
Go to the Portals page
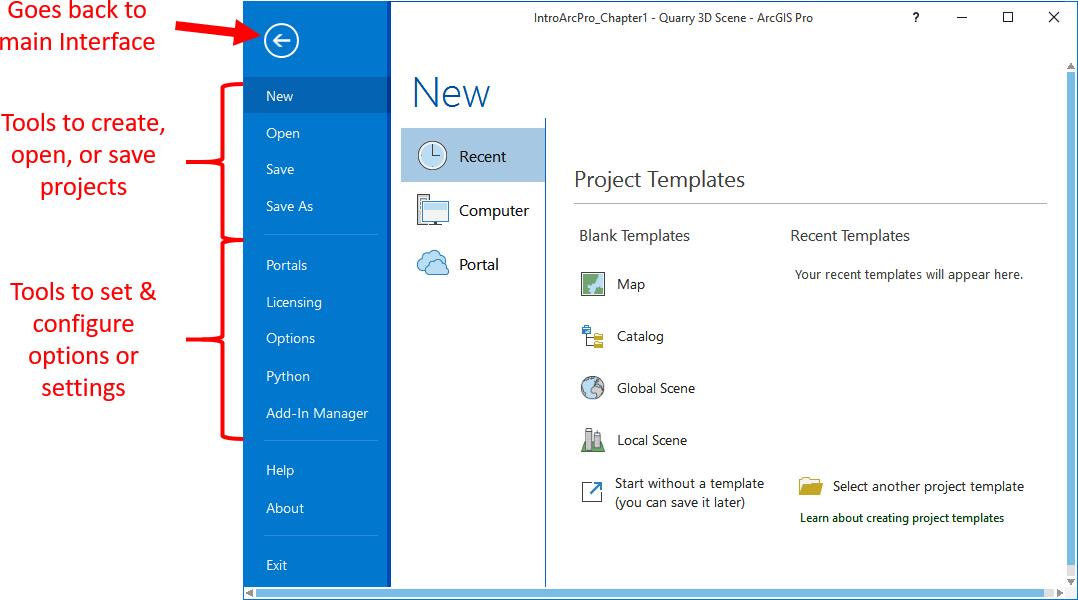(286, 266)
